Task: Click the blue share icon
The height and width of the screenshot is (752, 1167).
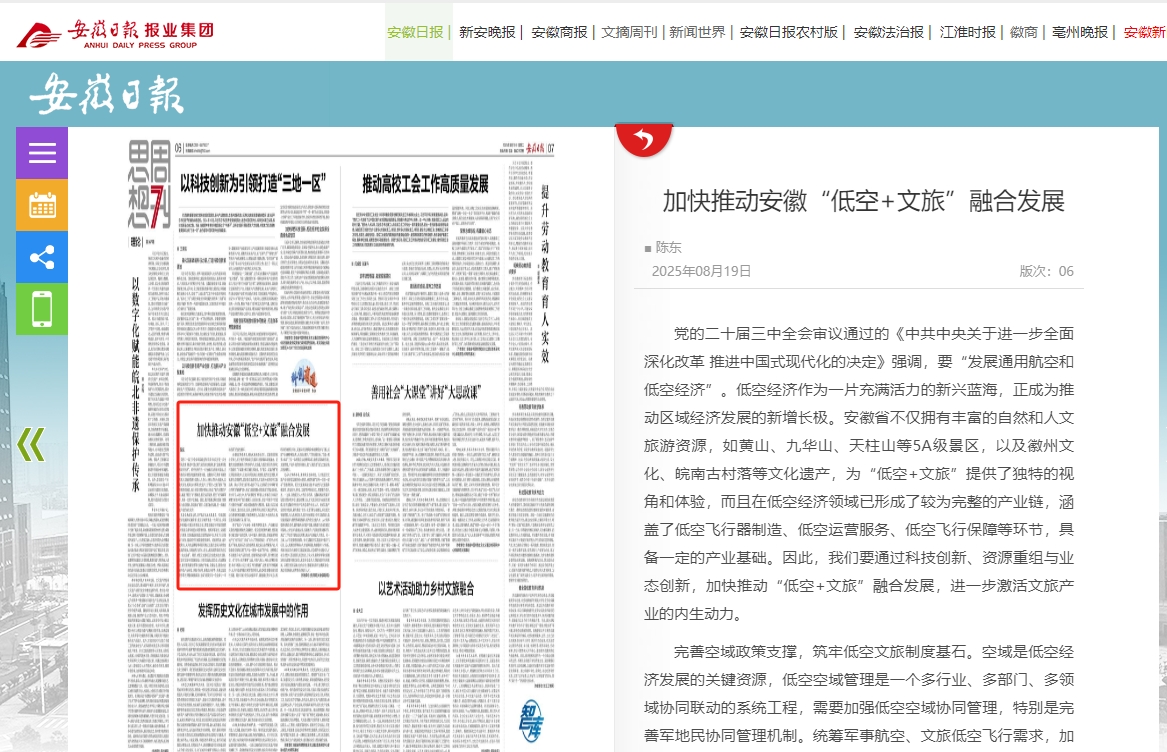Action: [42, 257]
